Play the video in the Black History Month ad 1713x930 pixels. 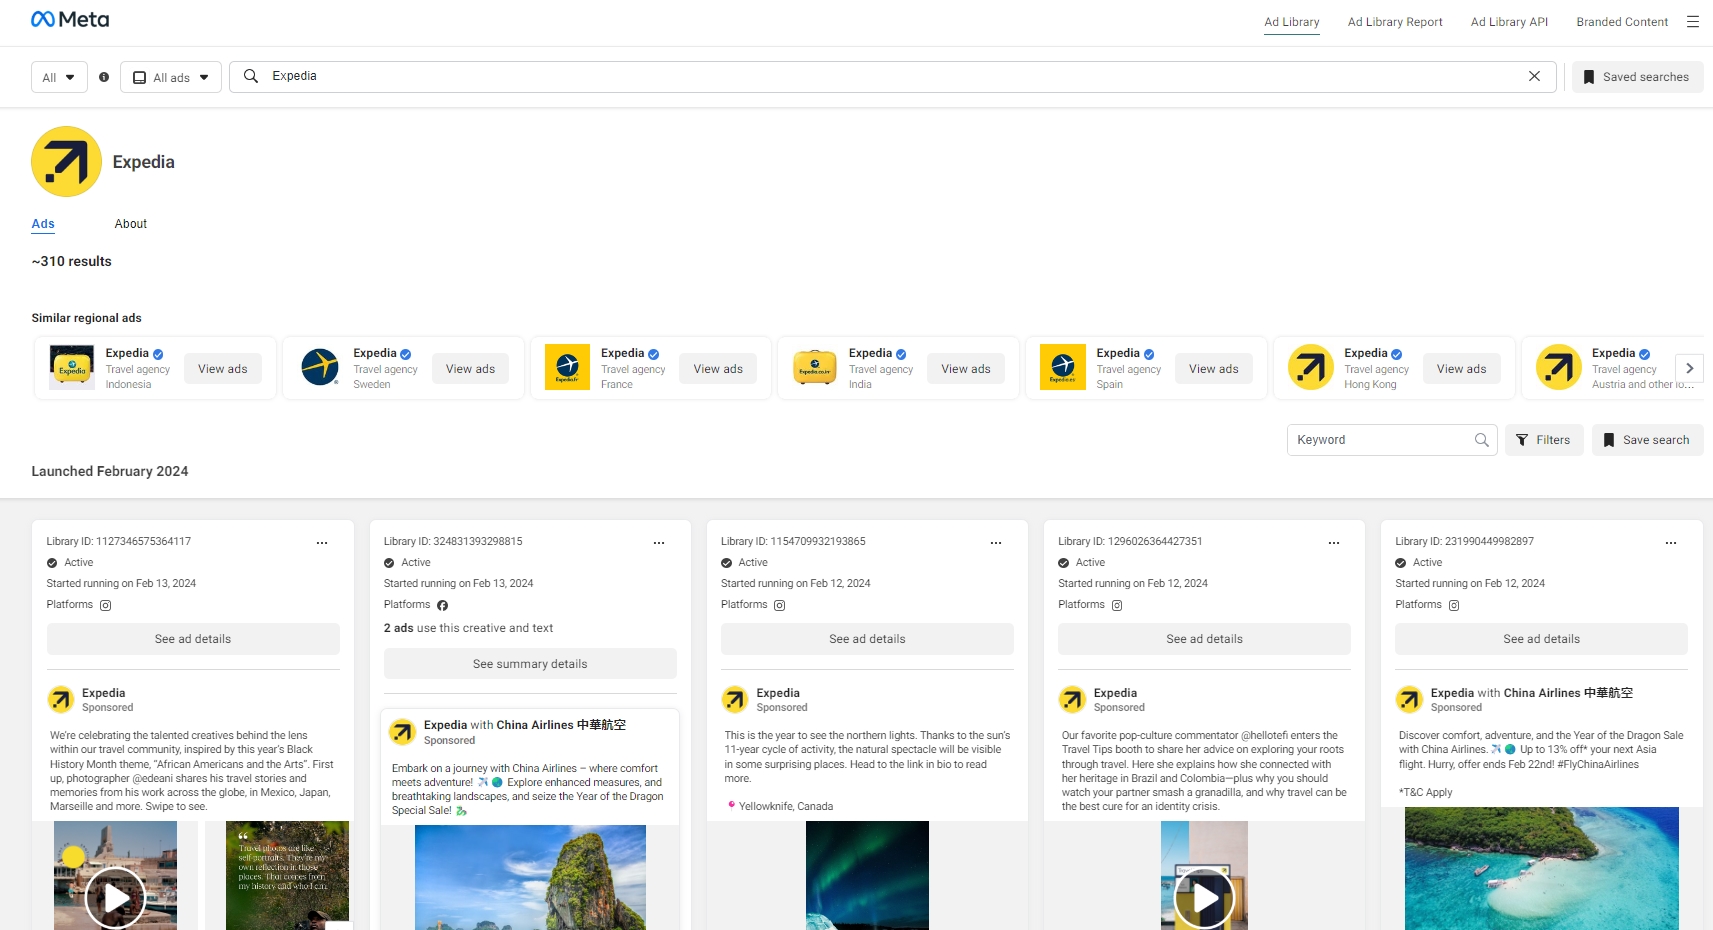point(115,897)
